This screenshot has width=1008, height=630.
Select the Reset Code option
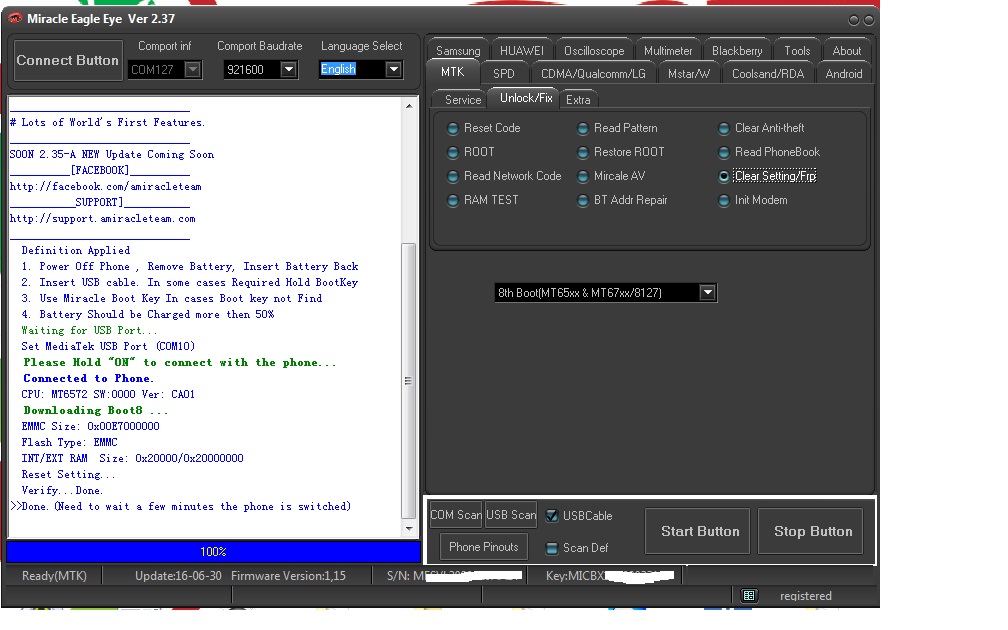click(x=483, y=128)
